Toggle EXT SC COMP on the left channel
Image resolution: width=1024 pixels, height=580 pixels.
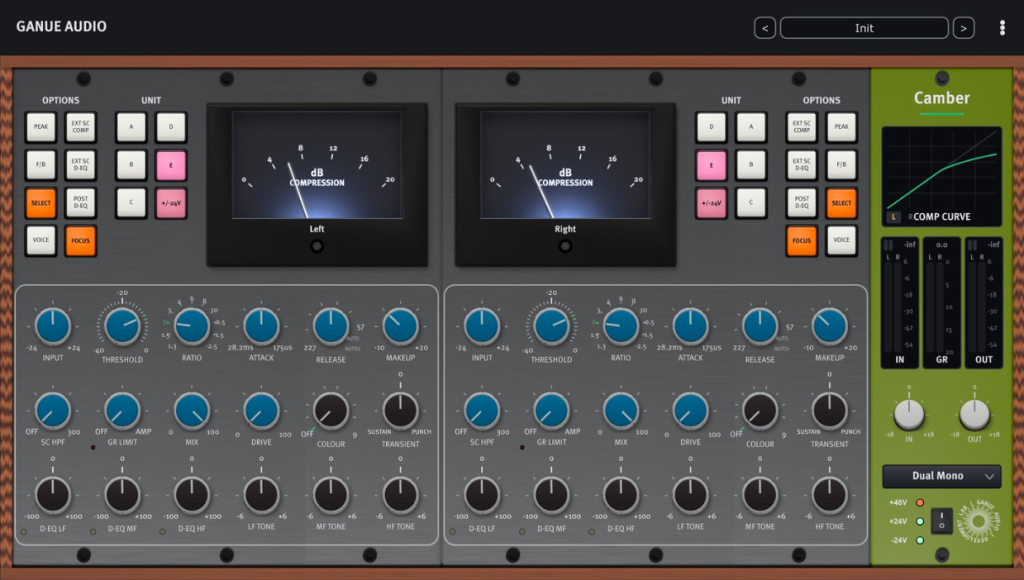click(x=80, y=127)
